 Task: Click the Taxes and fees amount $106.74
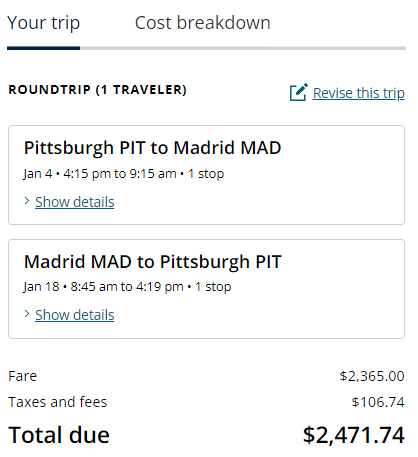(x=378, y=402)
